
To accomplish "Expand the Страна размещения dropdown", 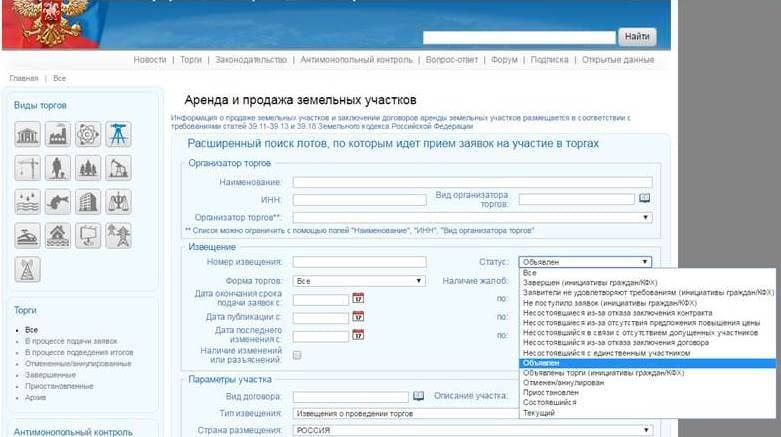I will click(472, 430).
